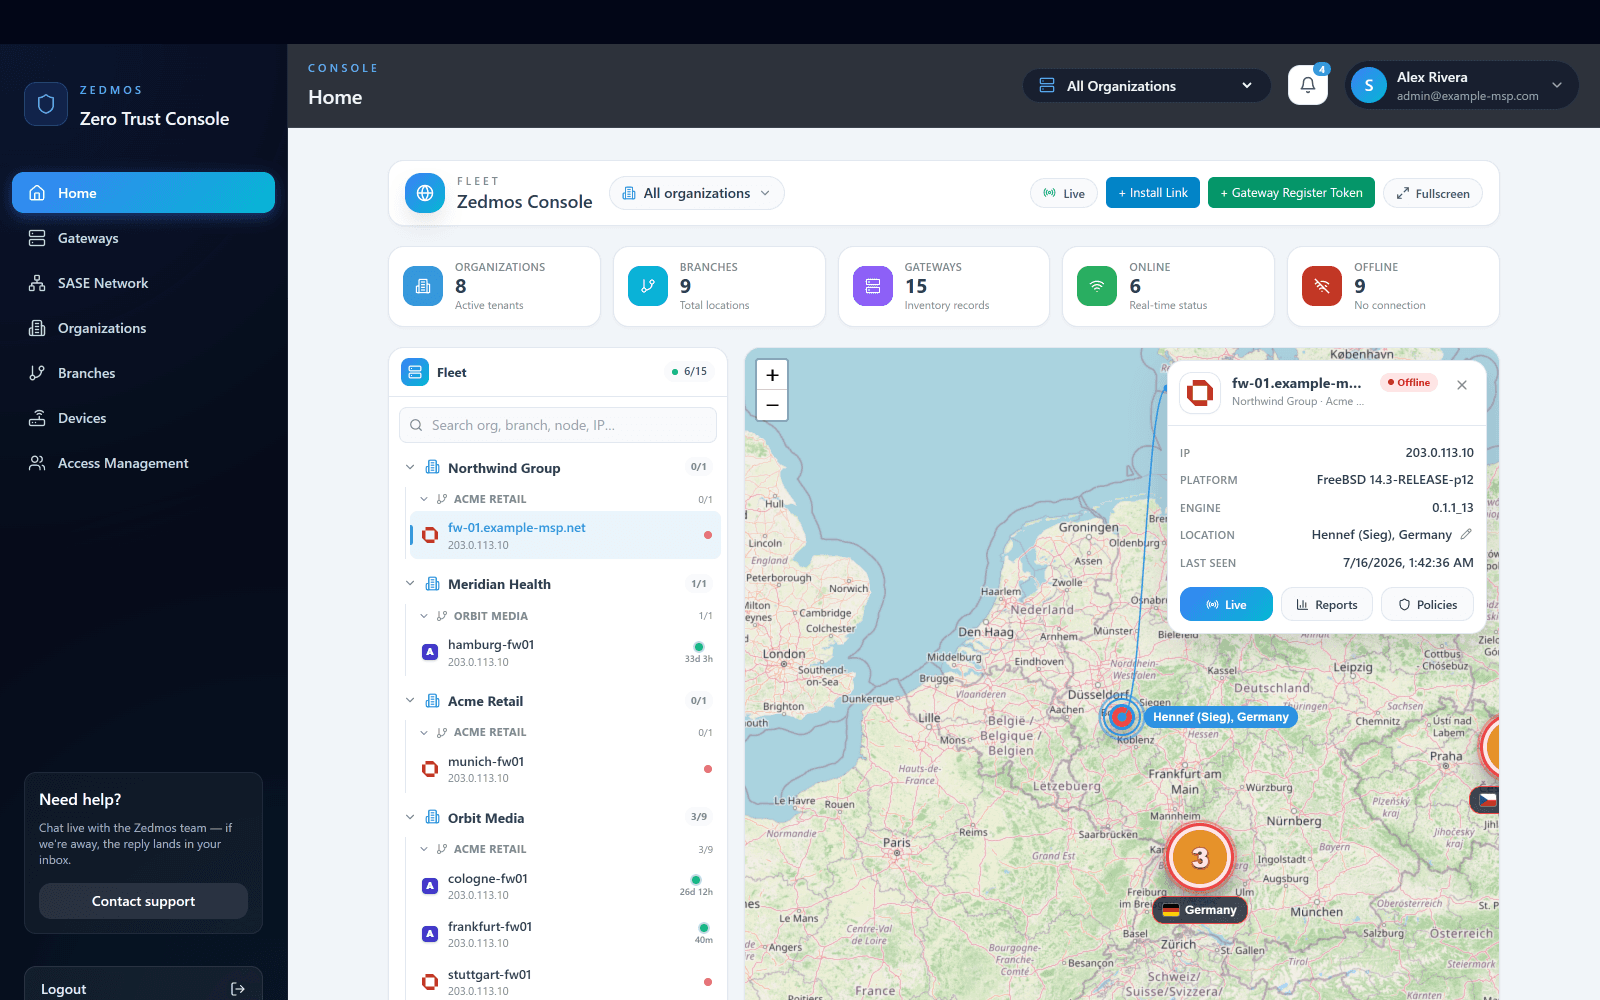Open the All Organizations top bar dropdown
Image resolution: width=1600 pixels, height=1000 pixels.
pyautogui.click(x=1146, y=85)
